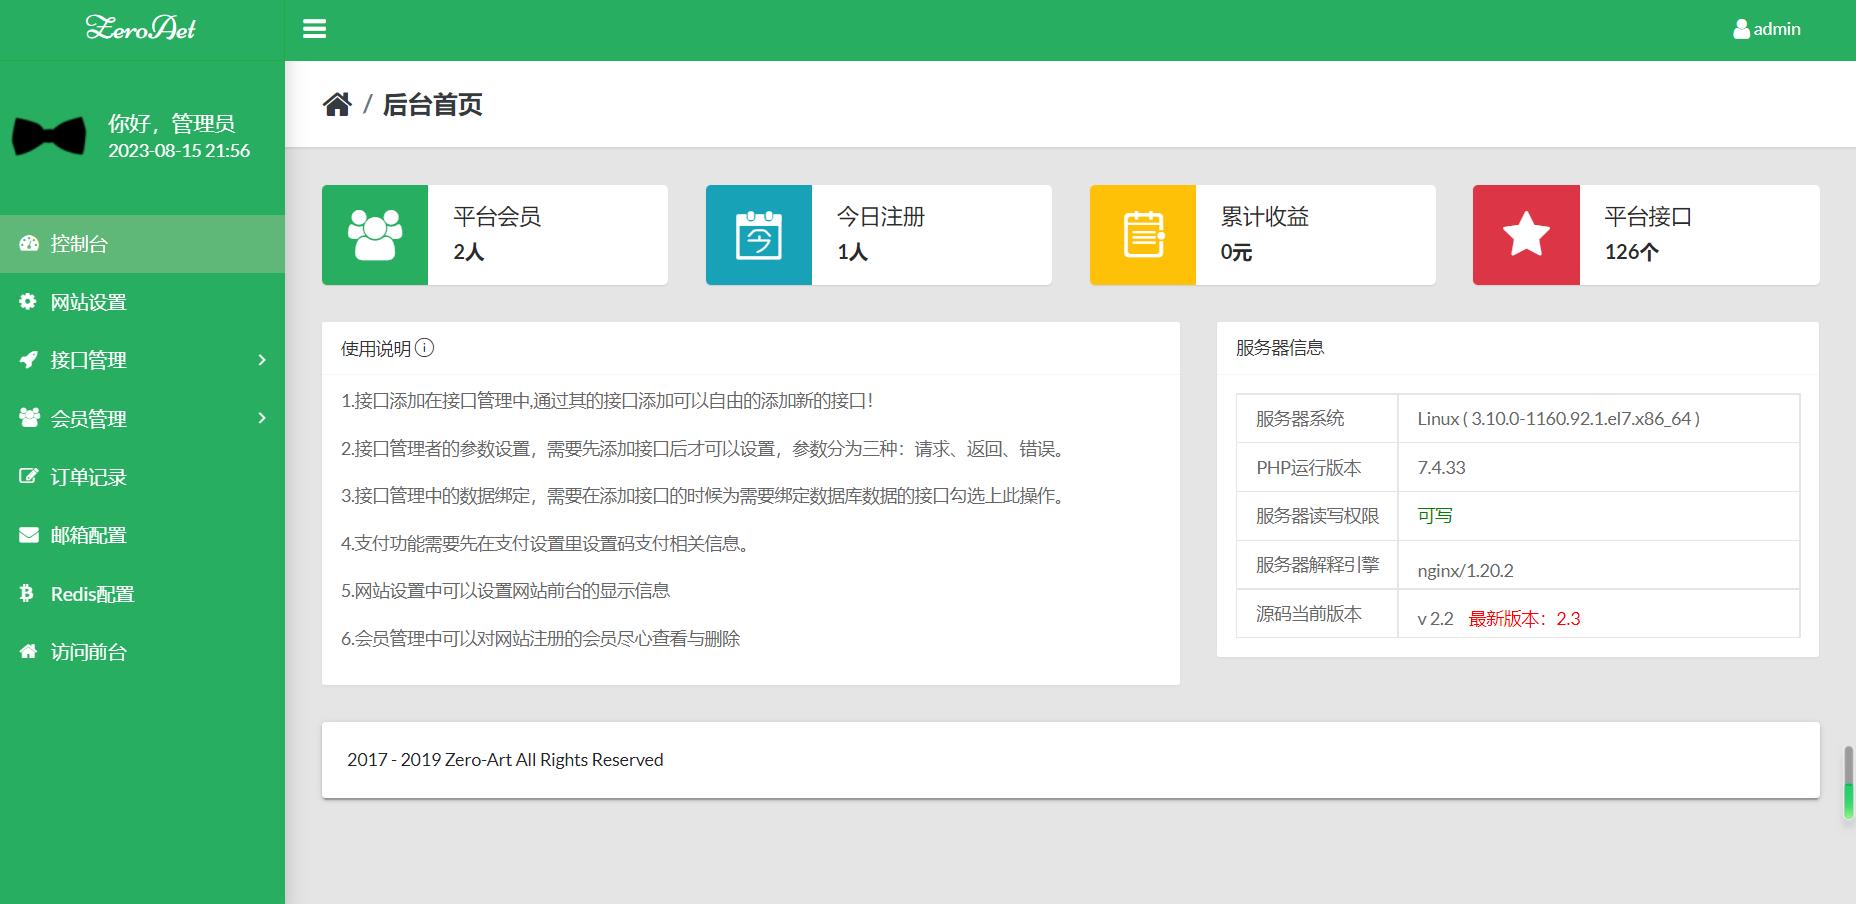Open 控制台 in the sidebar

coord(142,244)
